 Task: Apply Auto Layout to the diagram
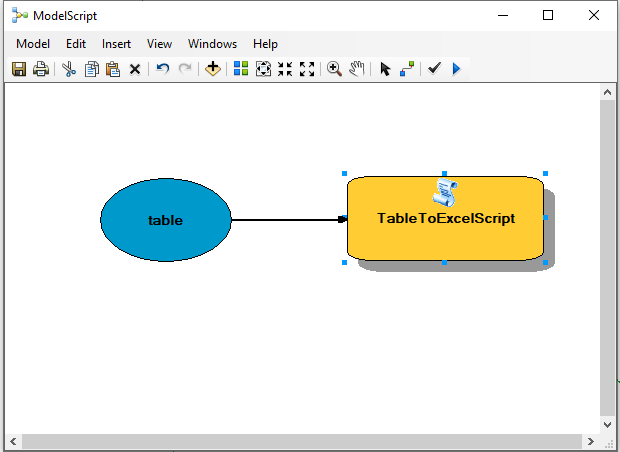click(x=241, y=68)
